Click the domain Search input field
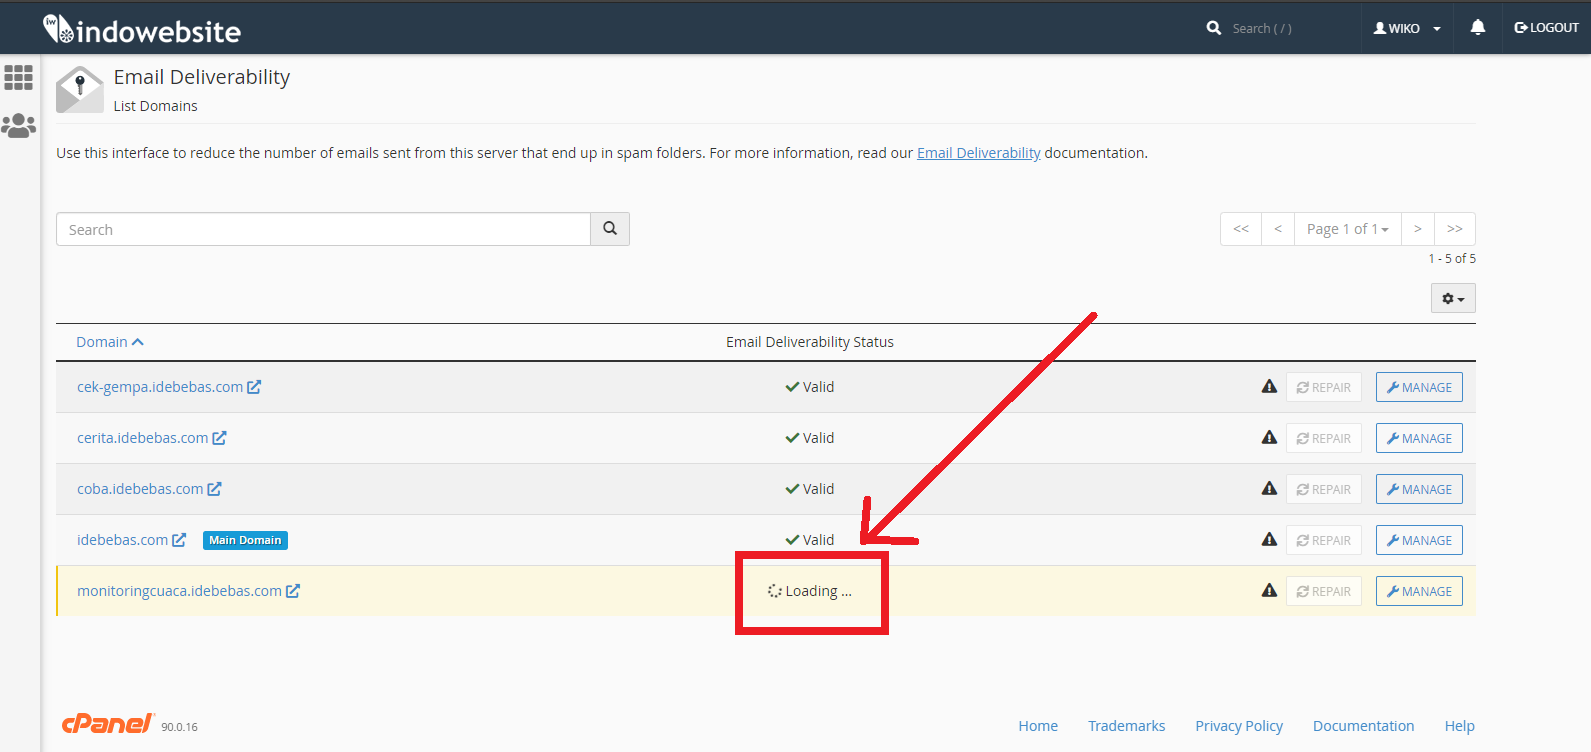The width and height of the screenshot is (1591, 752). pos(323,229)
